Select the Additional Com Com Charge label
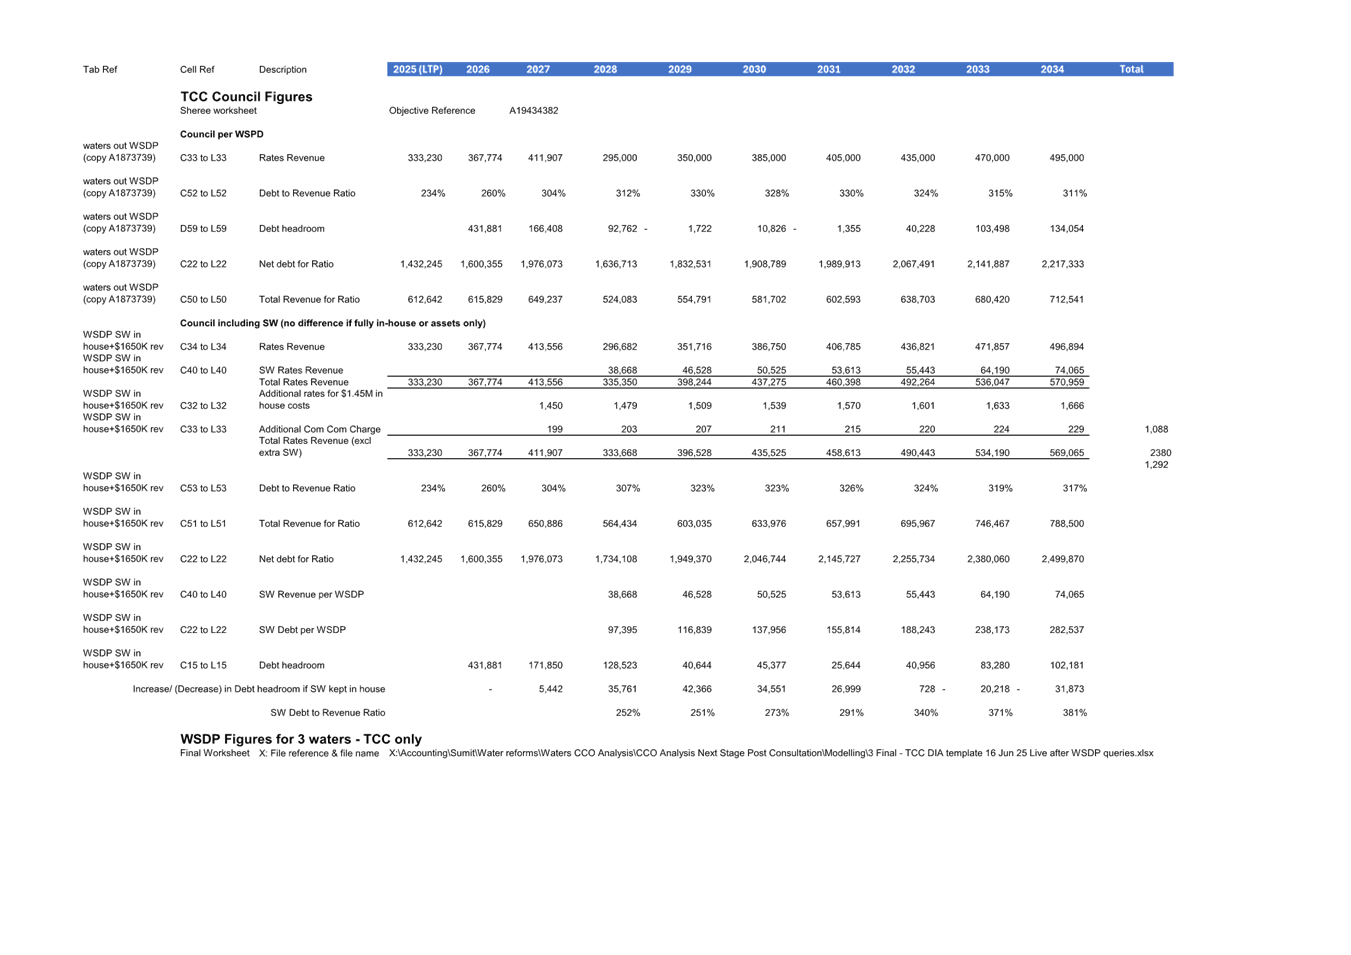Screen dimensions: 1351x955 point(319,429)
